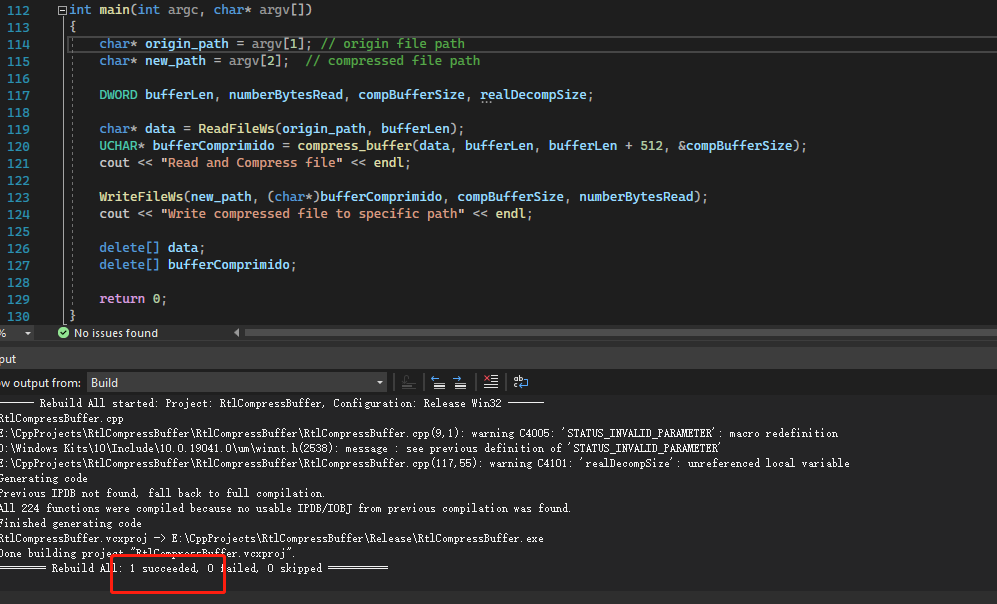Clear all output text

(490, 382)
